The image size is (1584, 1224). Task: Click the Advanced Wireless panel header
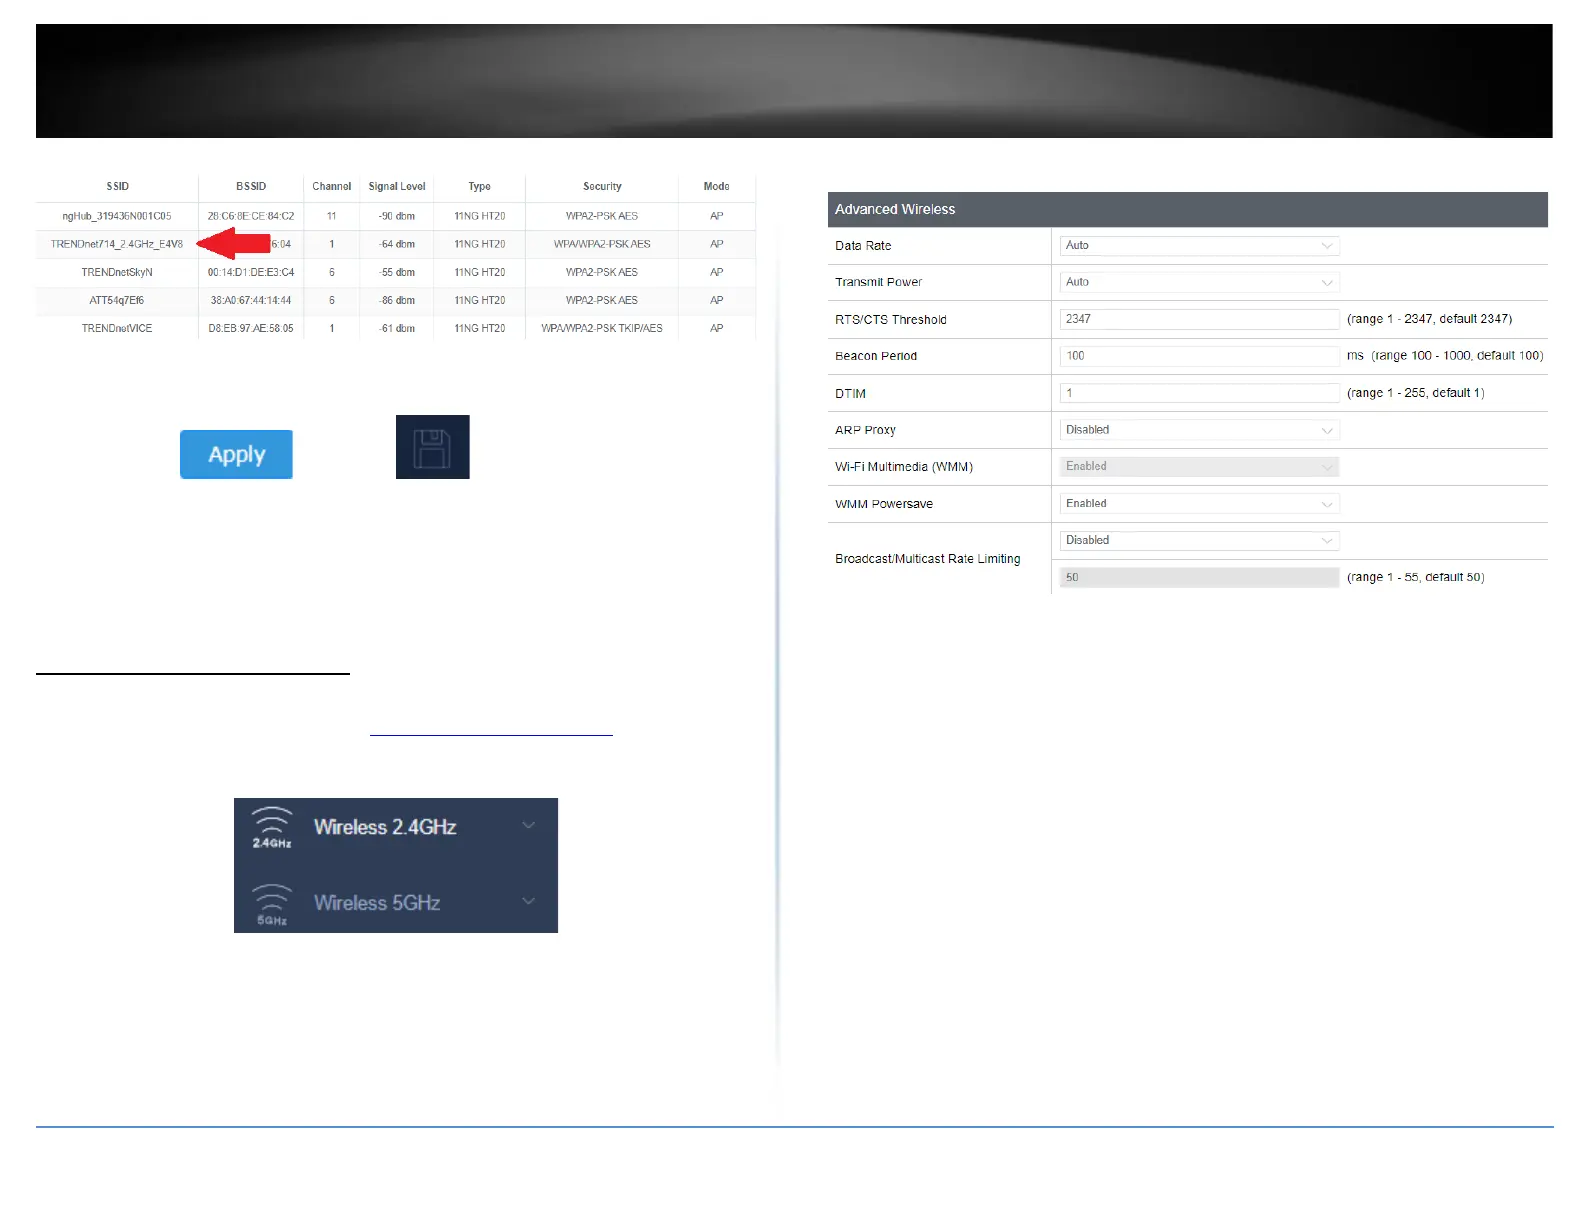[1187, 209]
